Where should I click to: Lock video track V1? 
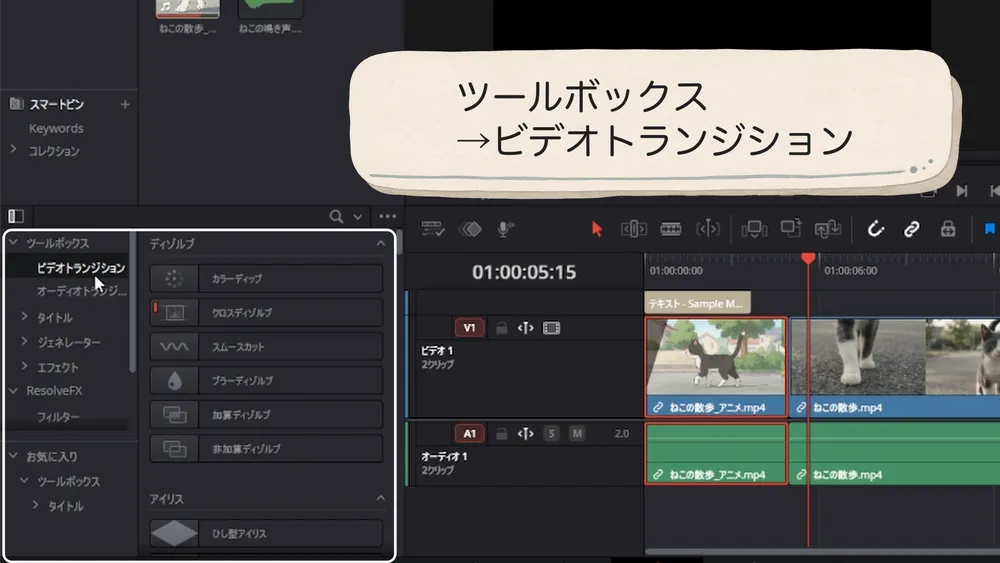tap(502, 328)
